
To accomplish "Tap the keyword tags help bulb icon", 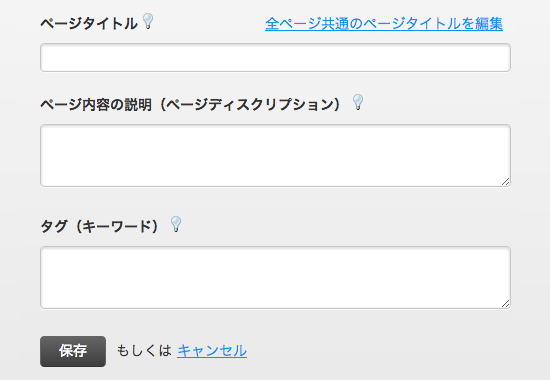I will 176,224.
